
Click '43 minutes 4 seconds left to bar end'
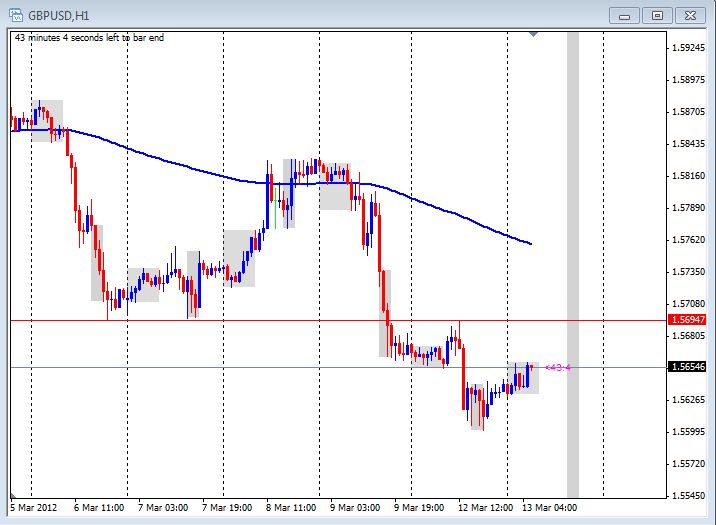[89, 38]
